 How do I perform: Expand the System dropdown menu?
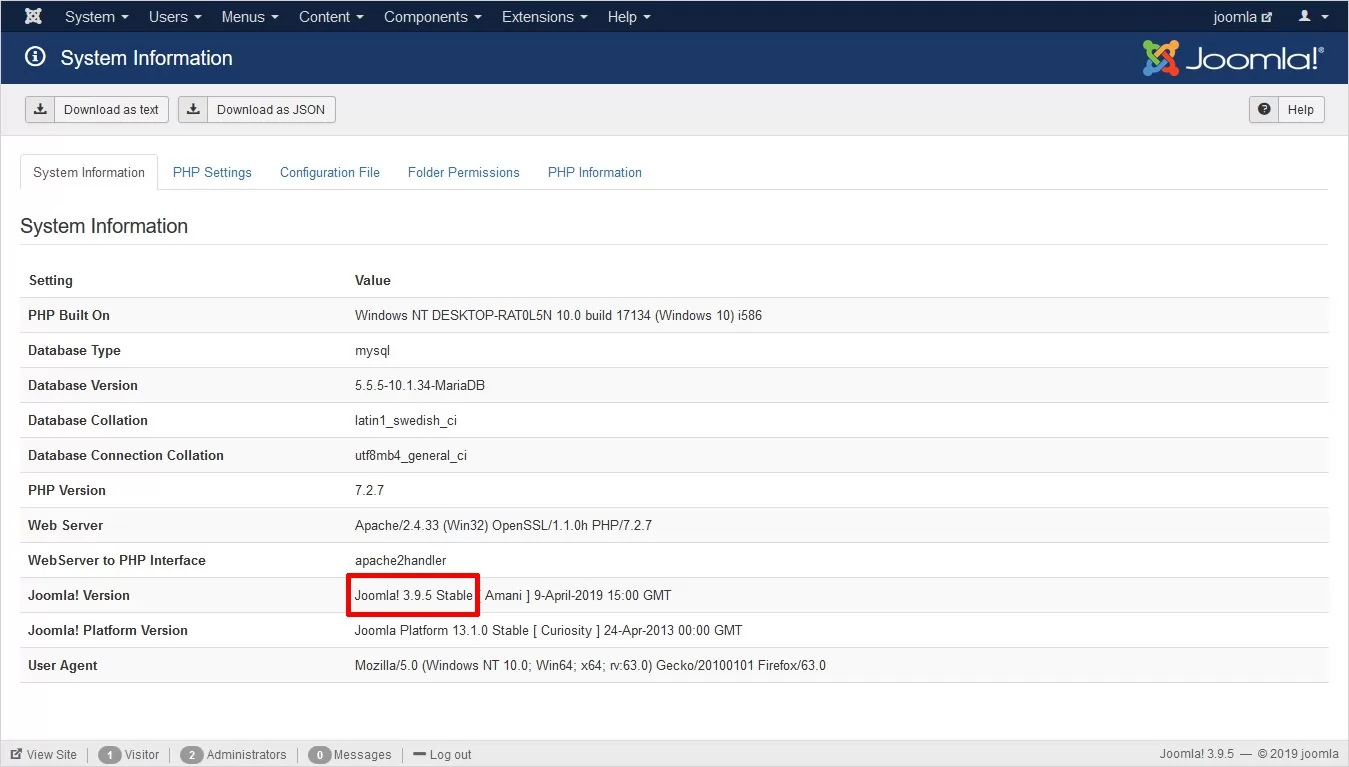[96, 16]
